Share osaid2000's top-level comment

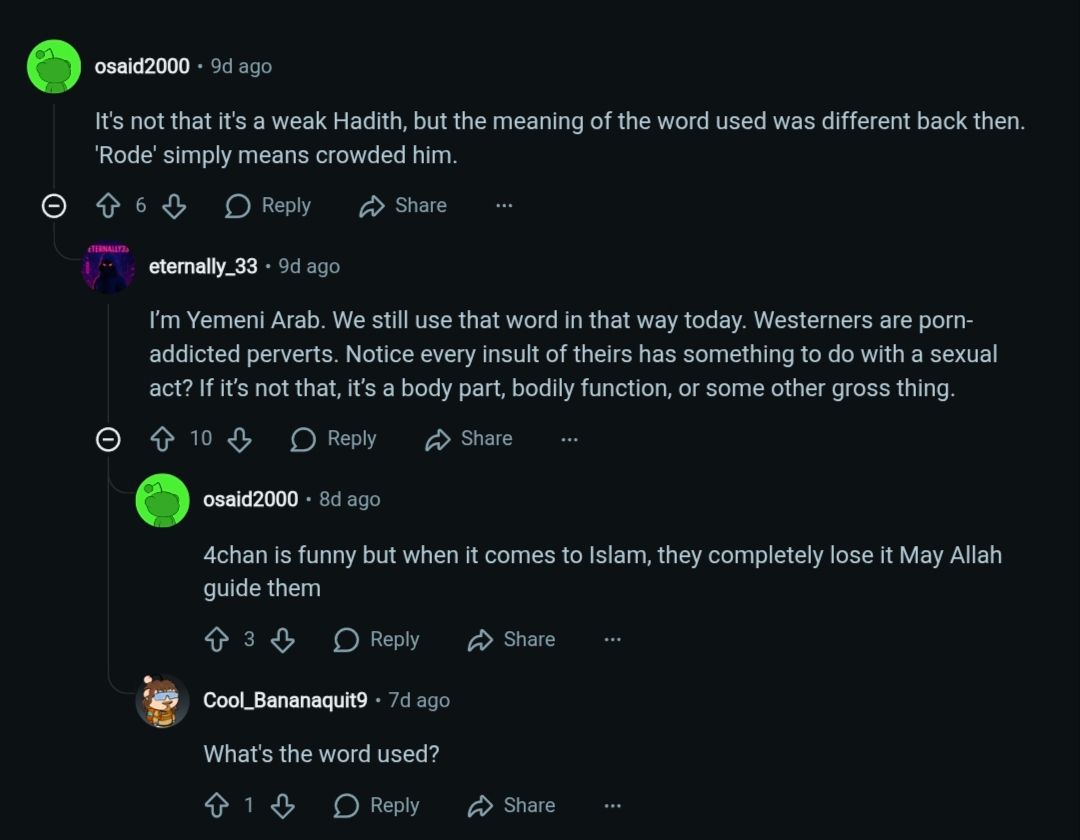coord(403,206)
